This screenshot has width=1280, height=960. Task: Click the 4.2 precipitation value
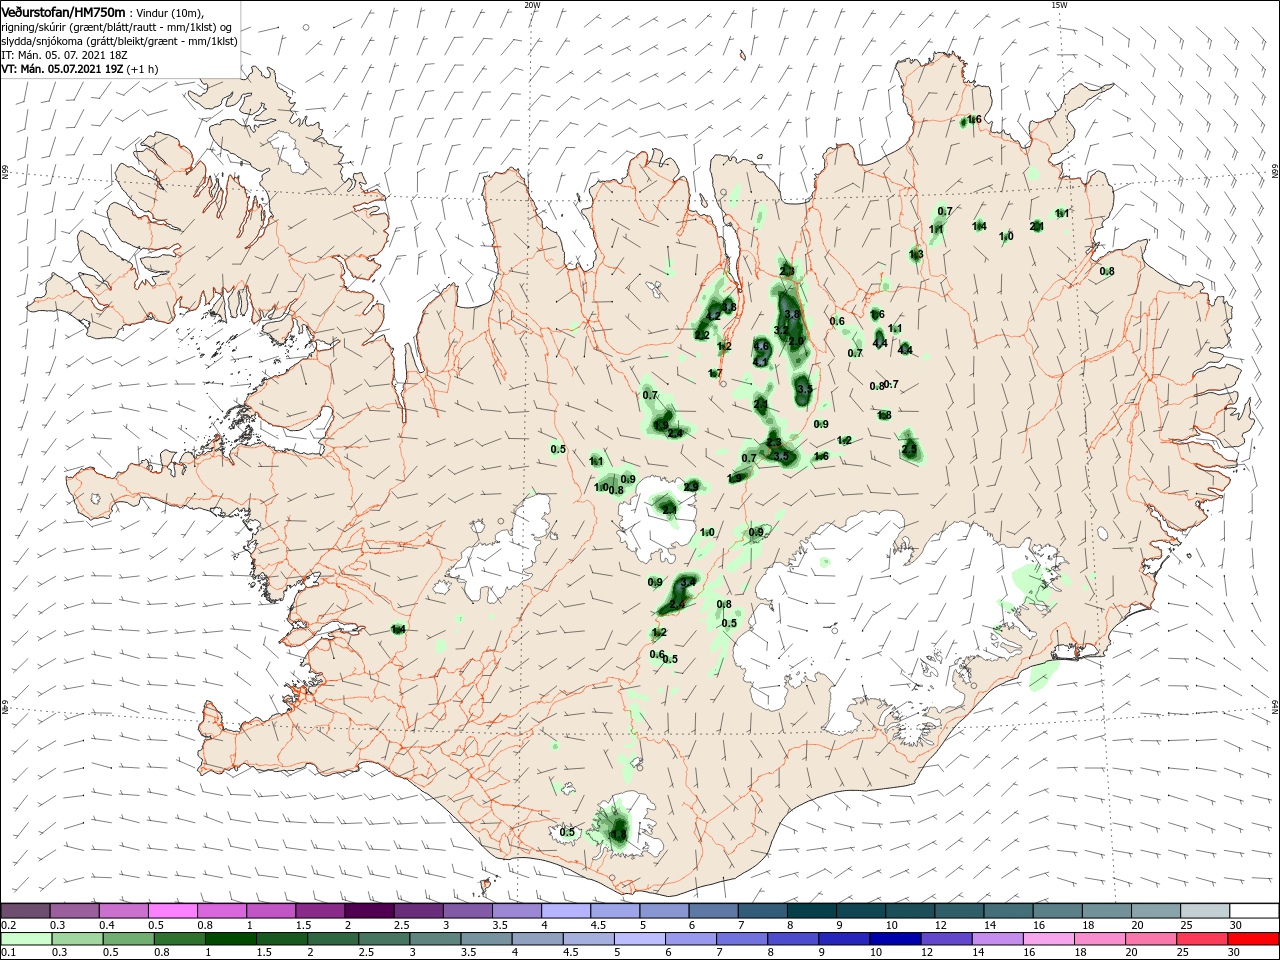(713, 316)
